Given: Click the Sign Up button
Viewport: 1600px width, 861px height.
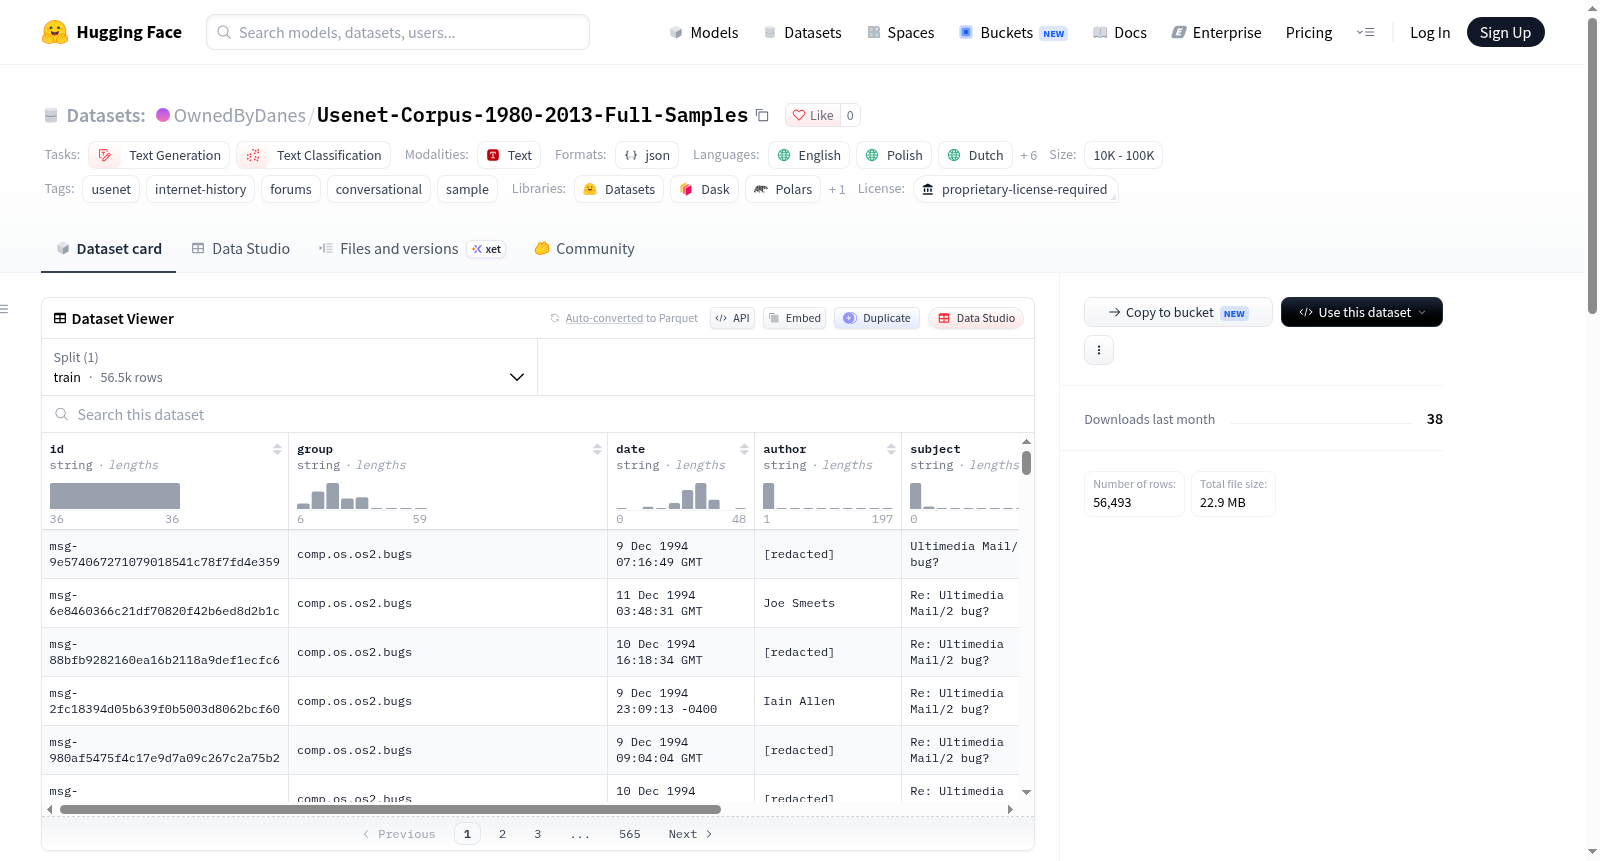Looking at the screenshot, I should pyautogui.click(x=1505, y=32).
